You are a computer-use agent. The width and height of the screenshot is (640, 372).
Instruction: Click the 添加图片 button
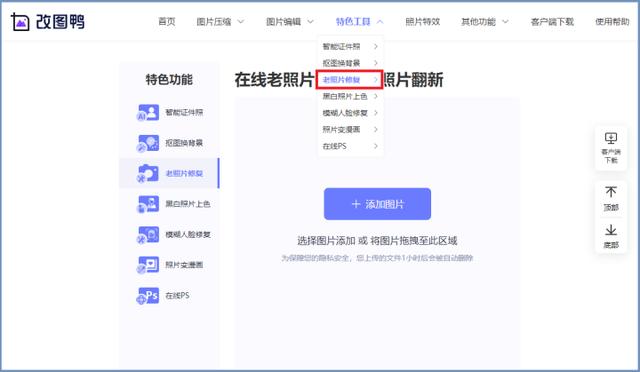pyautogui.click(x=377, y=204)
